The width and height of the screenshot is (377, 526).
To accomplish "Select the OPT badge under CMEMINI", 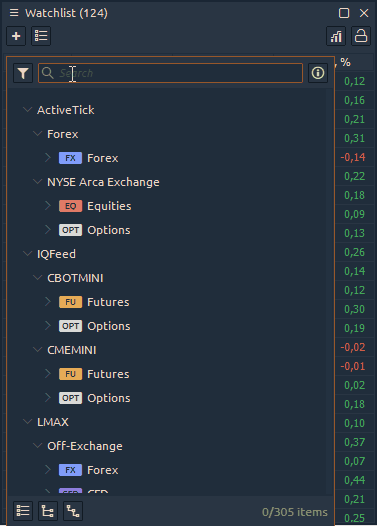I will [70, 398].
